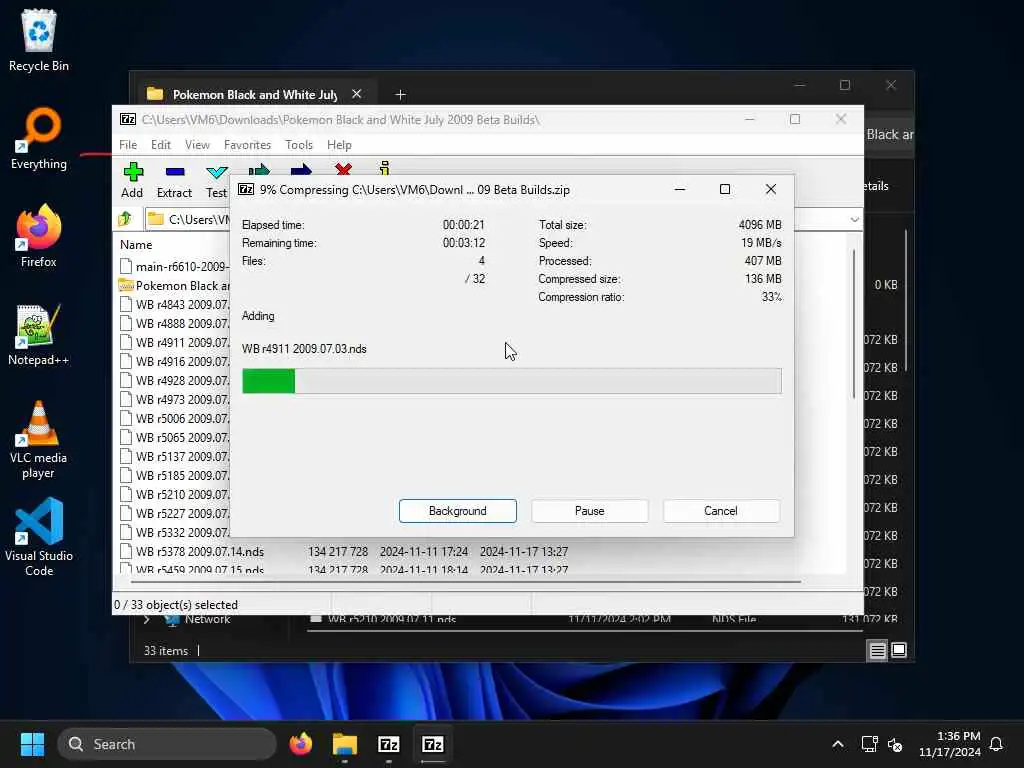This screenshot has width=1024, height=768.
Task: Close the Pokemon Black and White Explorer tab
Action: click(357, 94)
